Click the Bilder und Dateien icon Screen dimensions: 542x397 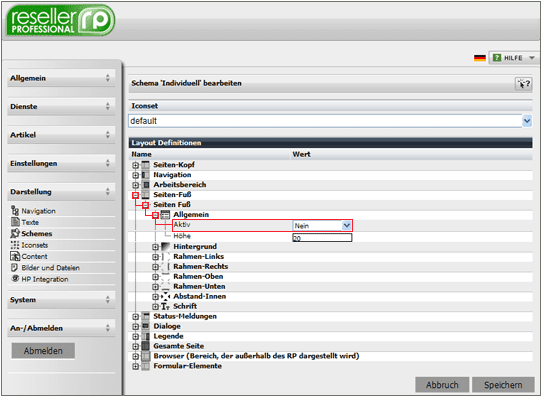coord(15,267)
